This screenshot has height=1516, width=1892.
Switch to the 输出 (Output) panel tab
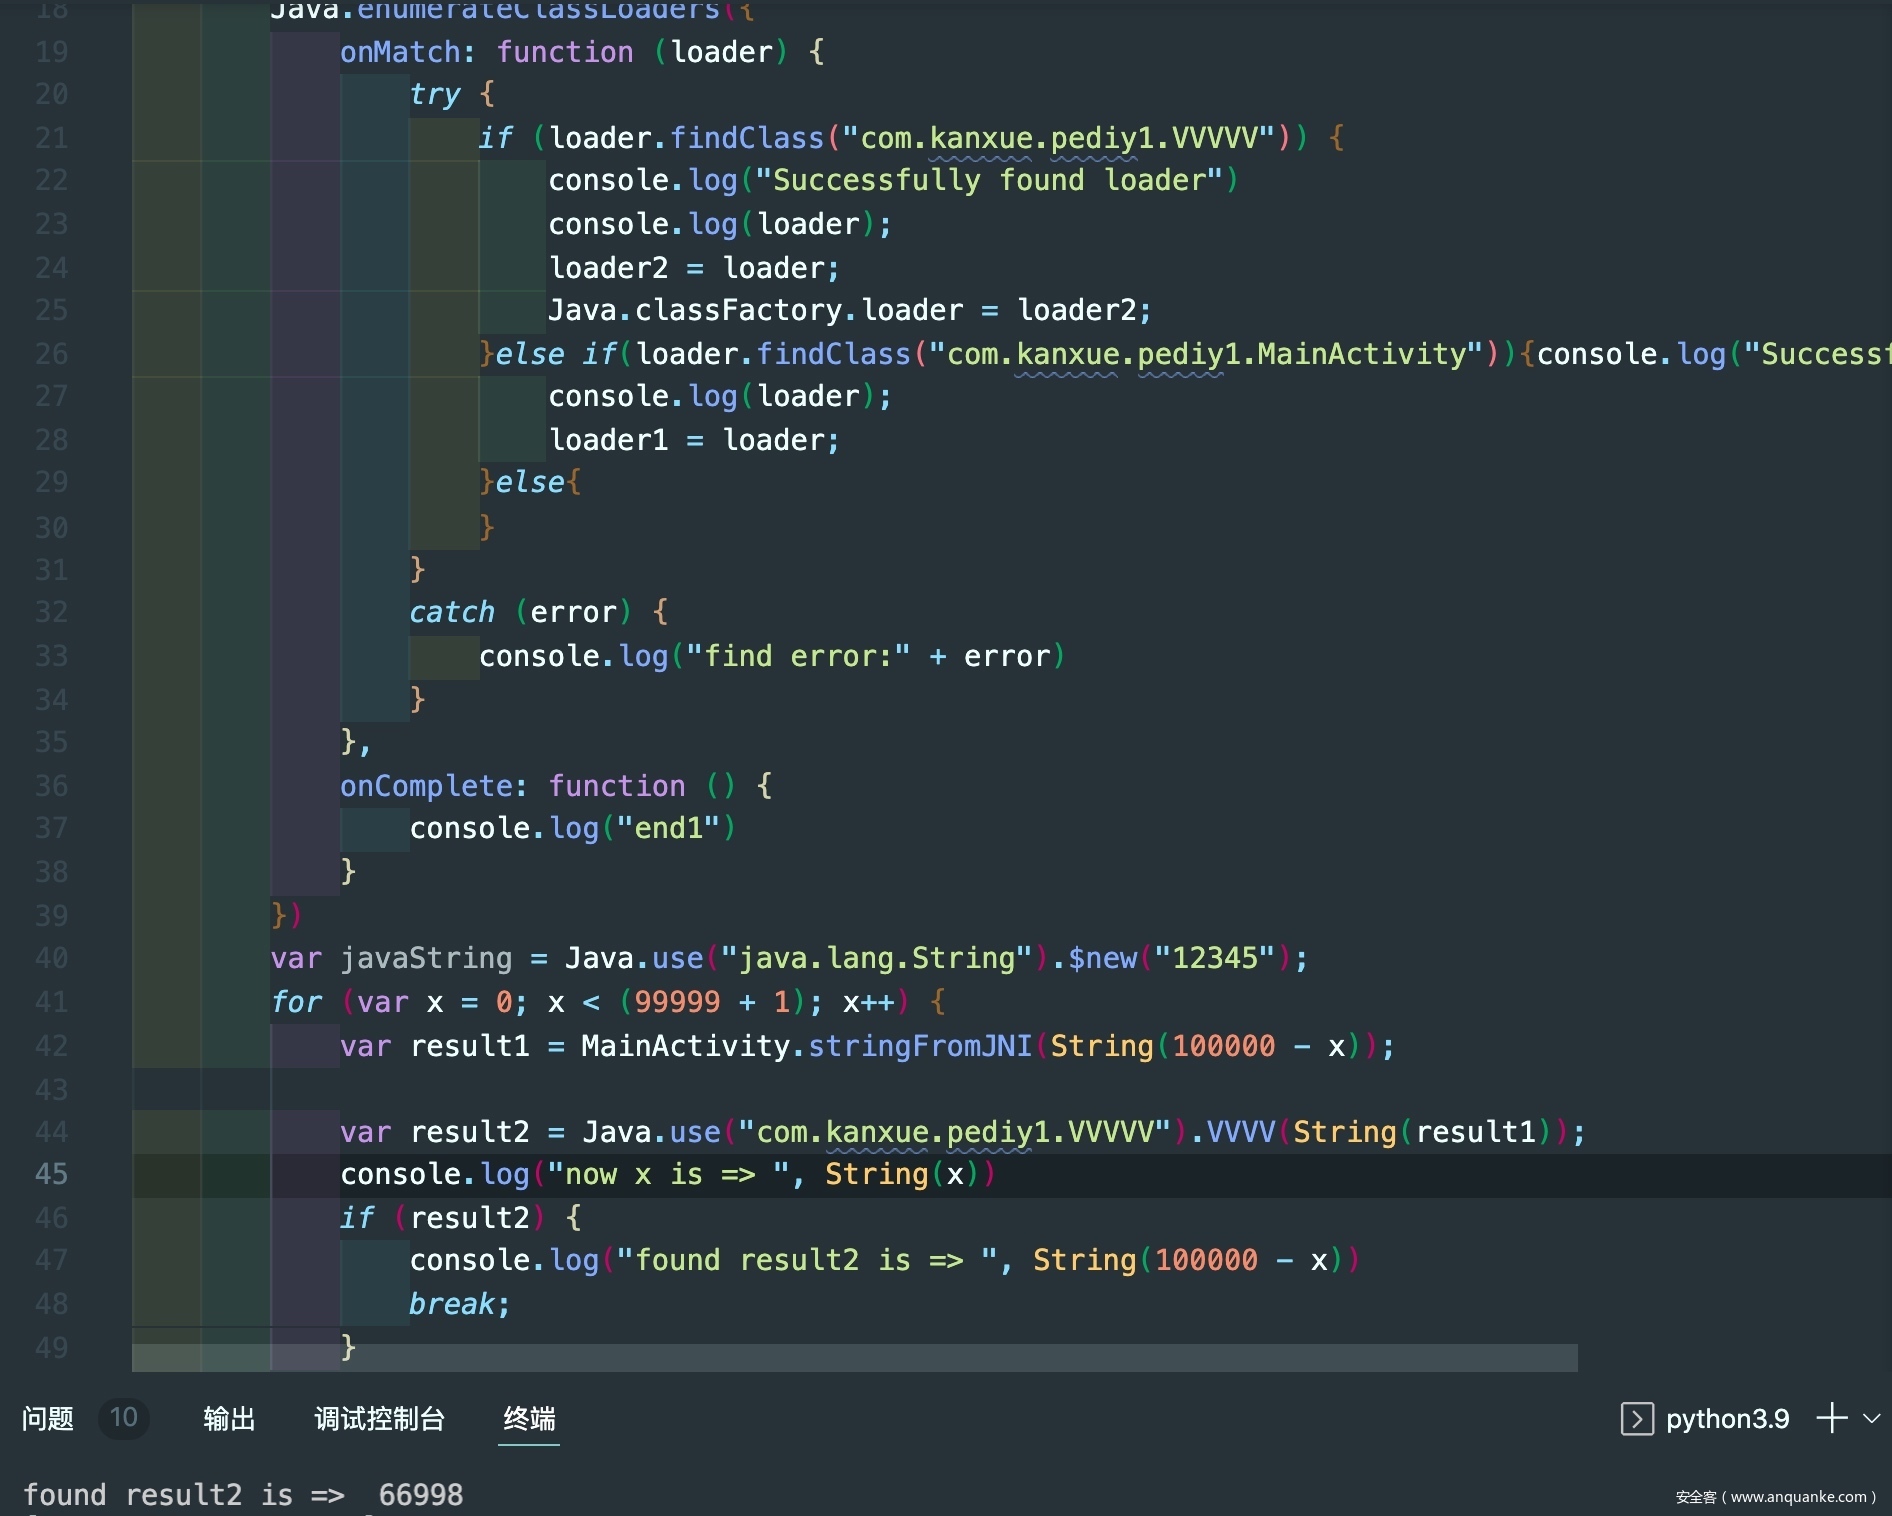coord(229,1418)
